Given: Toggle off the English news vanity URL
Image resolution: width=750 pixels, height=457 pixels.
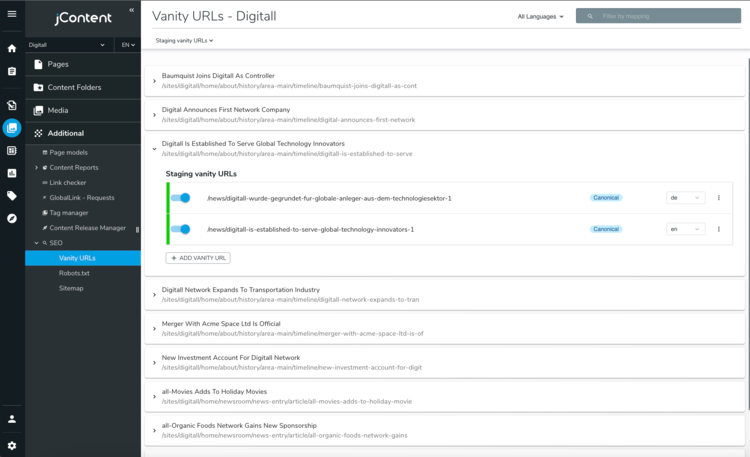Looking at the screenshot, I should 181,229.
